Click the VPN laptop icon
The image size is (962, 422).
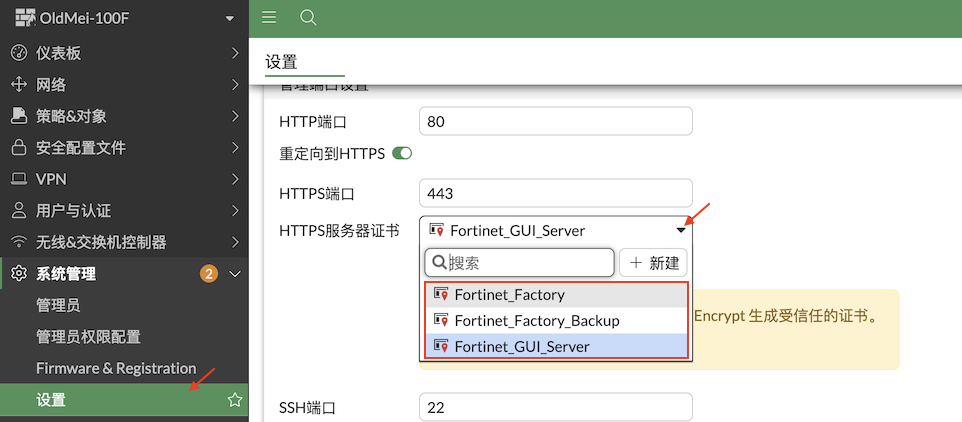(20, 179)
